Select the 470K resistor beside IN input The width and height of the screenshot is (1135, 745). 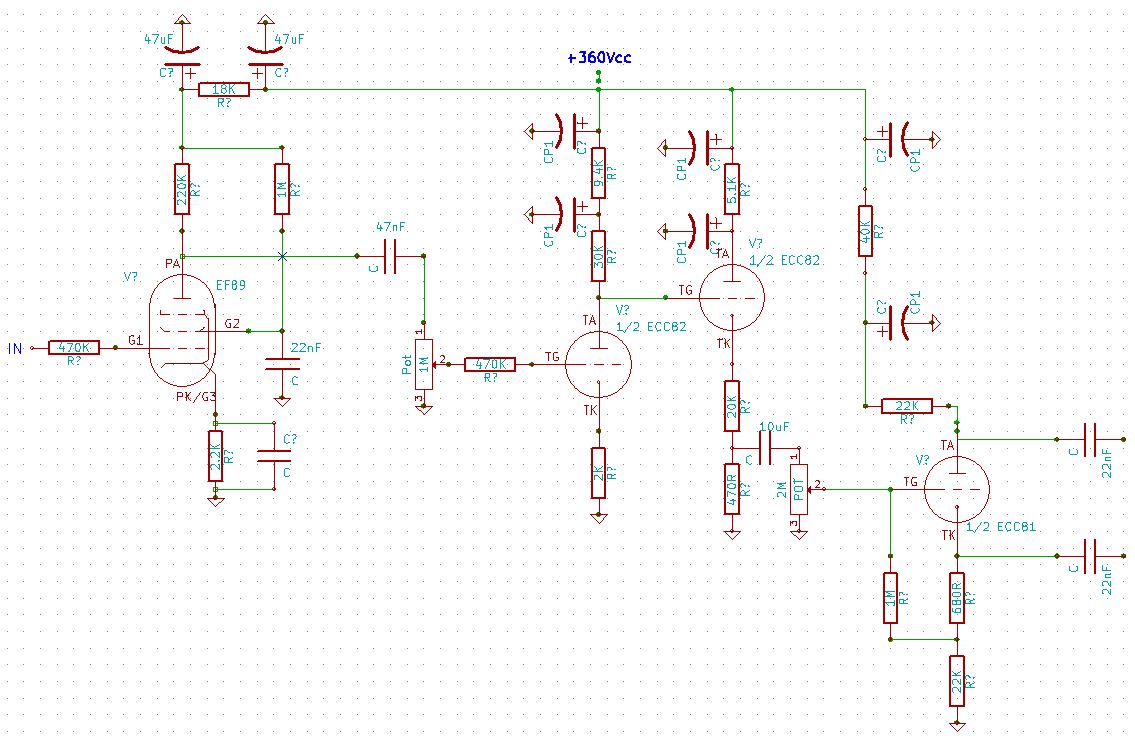point(75,347)
